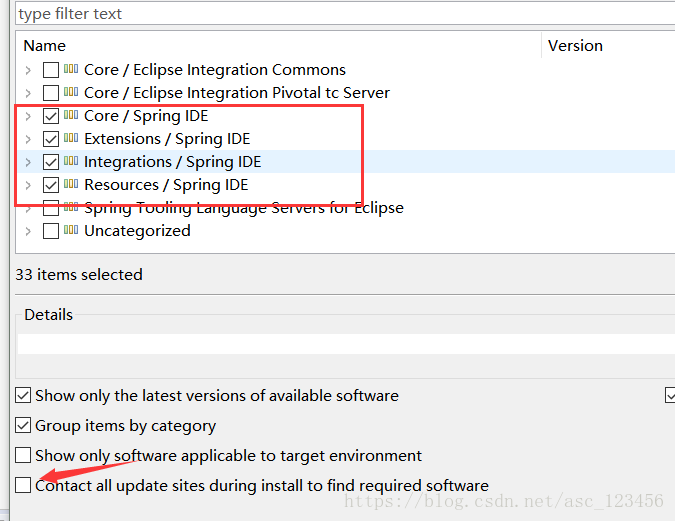Click the category icon beside Integrations / Spring IDE
The width and height of the screenshot is (675, 521).
tap(71, 161)
